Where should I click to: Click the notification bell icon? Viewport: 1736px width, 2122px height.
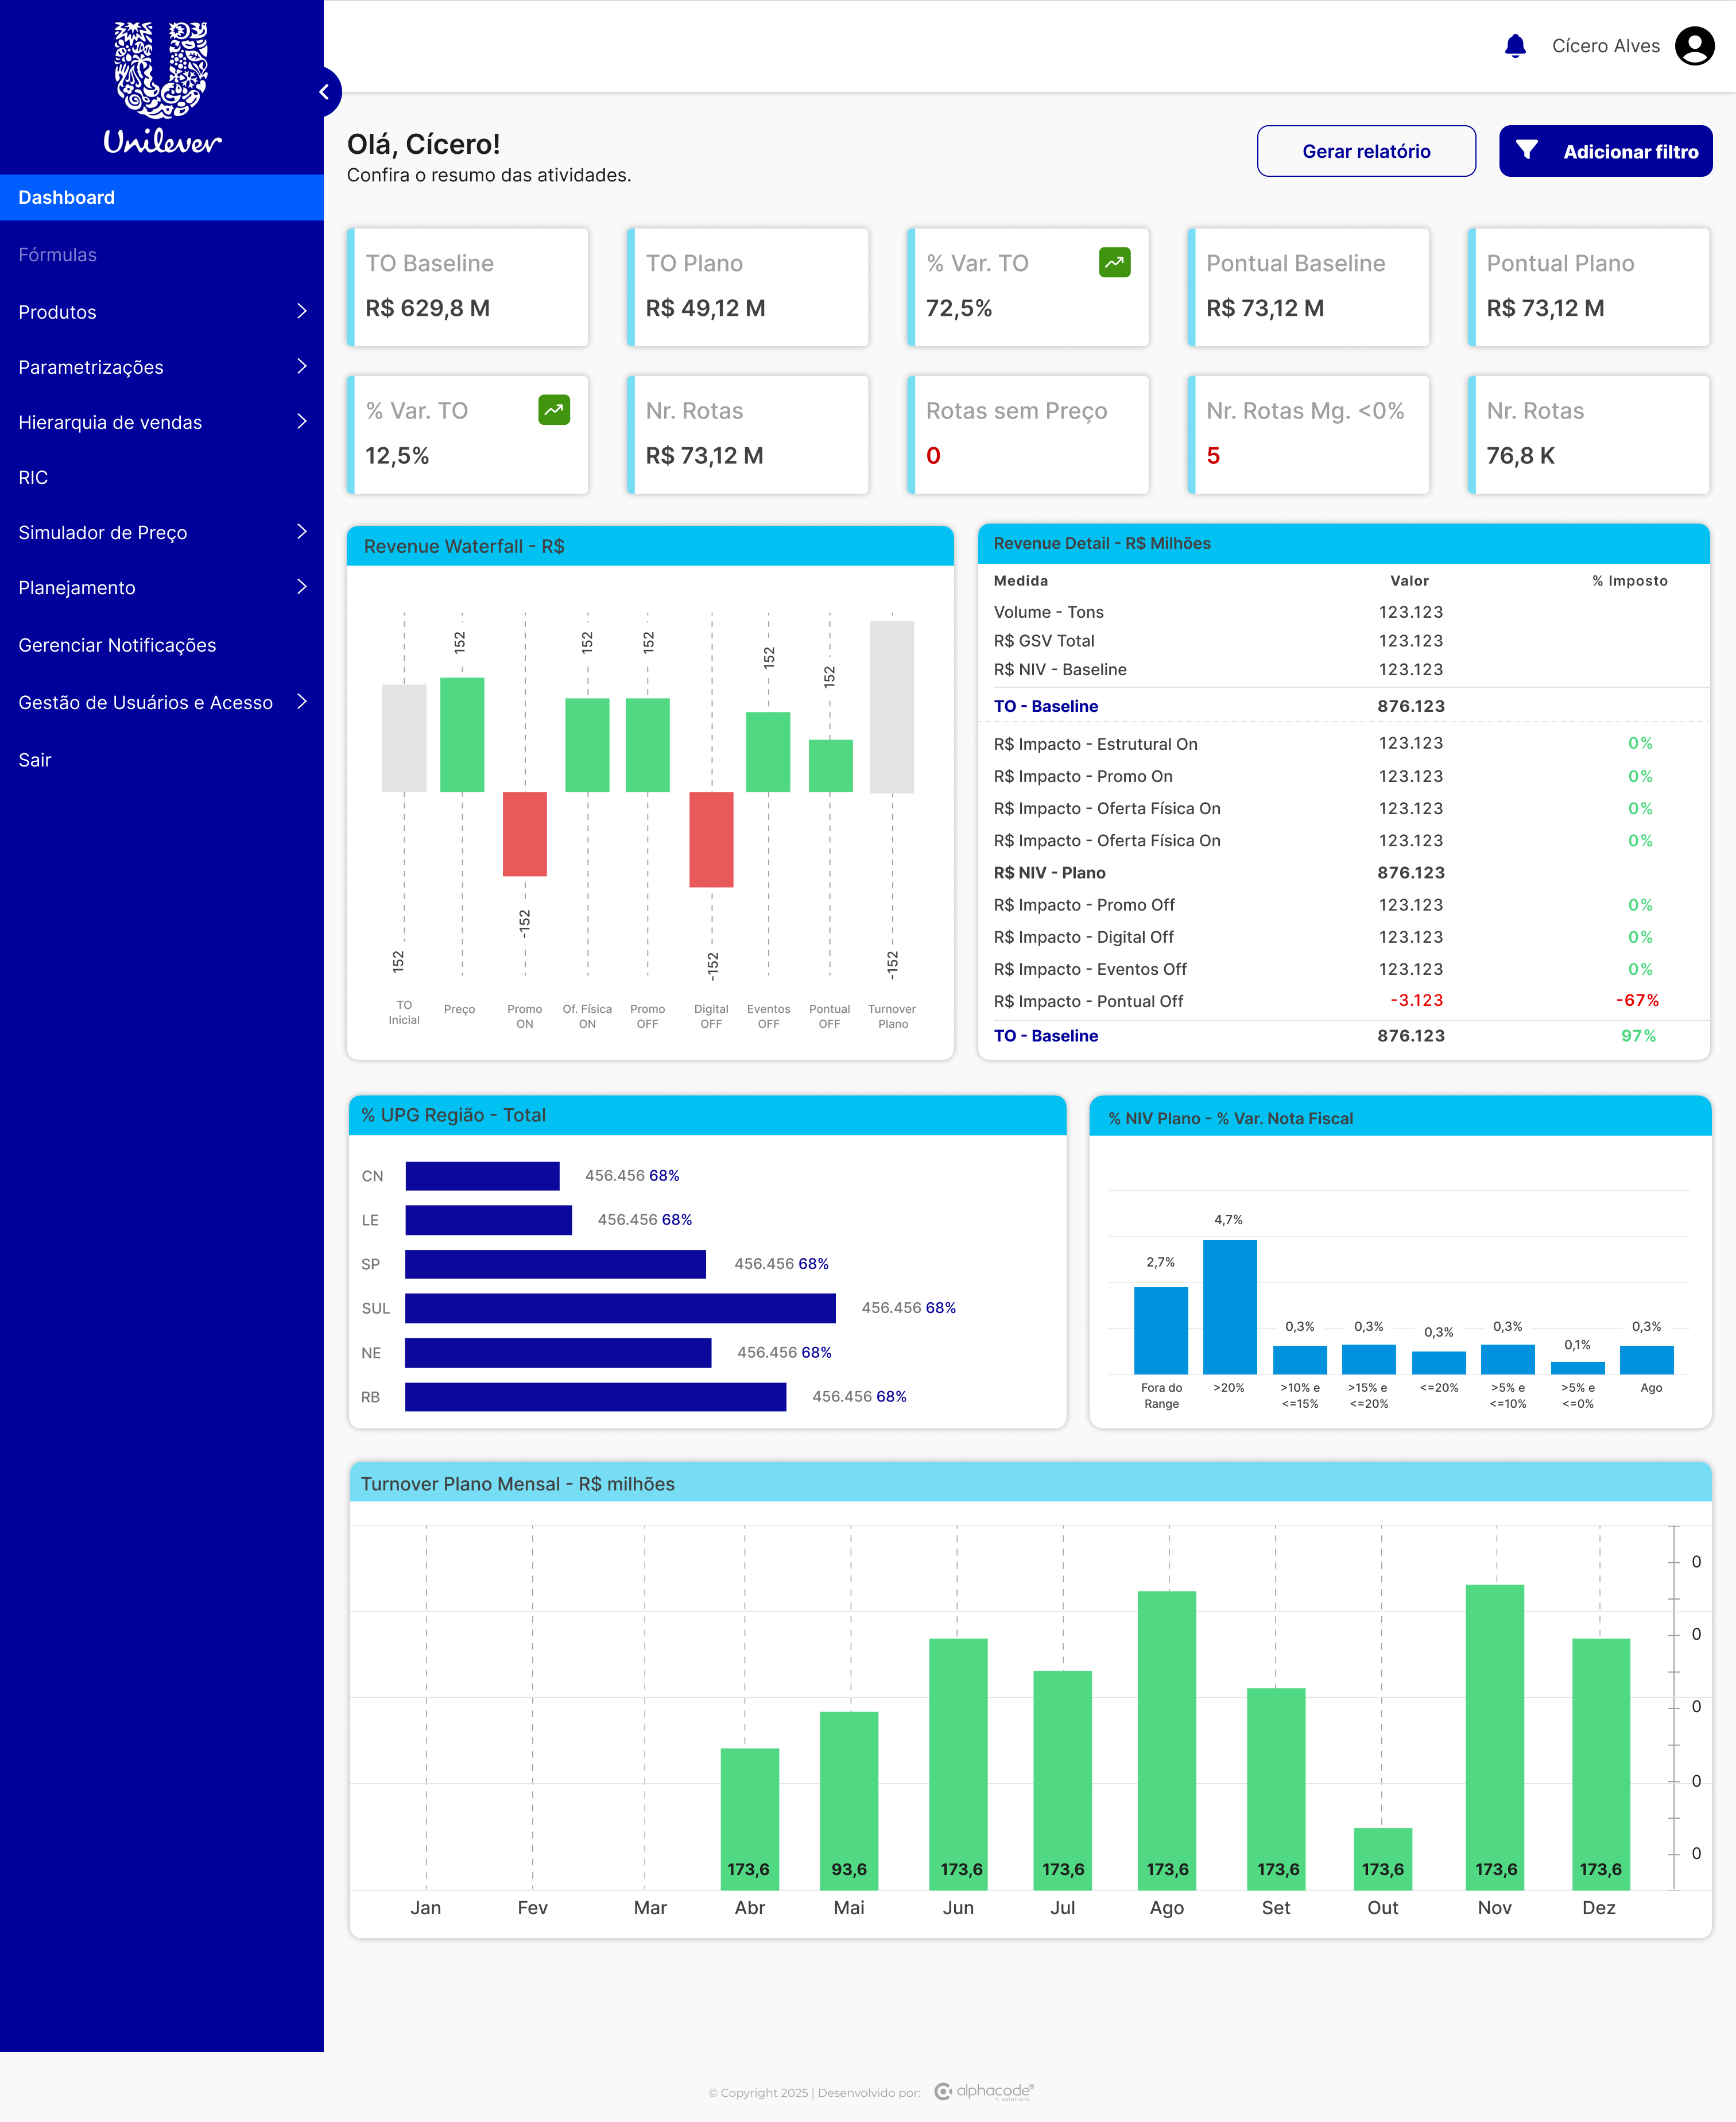pos(1515,46)
